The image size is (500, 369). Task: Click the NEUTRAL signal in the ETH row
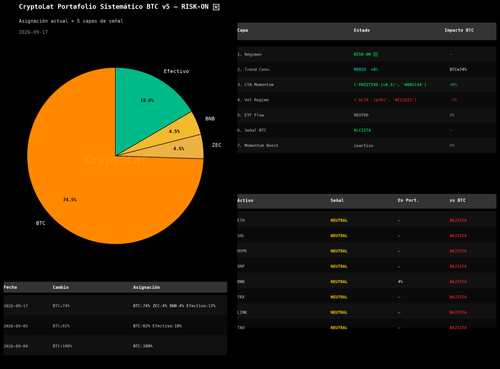pyautogui.click(x=339, y=220)
